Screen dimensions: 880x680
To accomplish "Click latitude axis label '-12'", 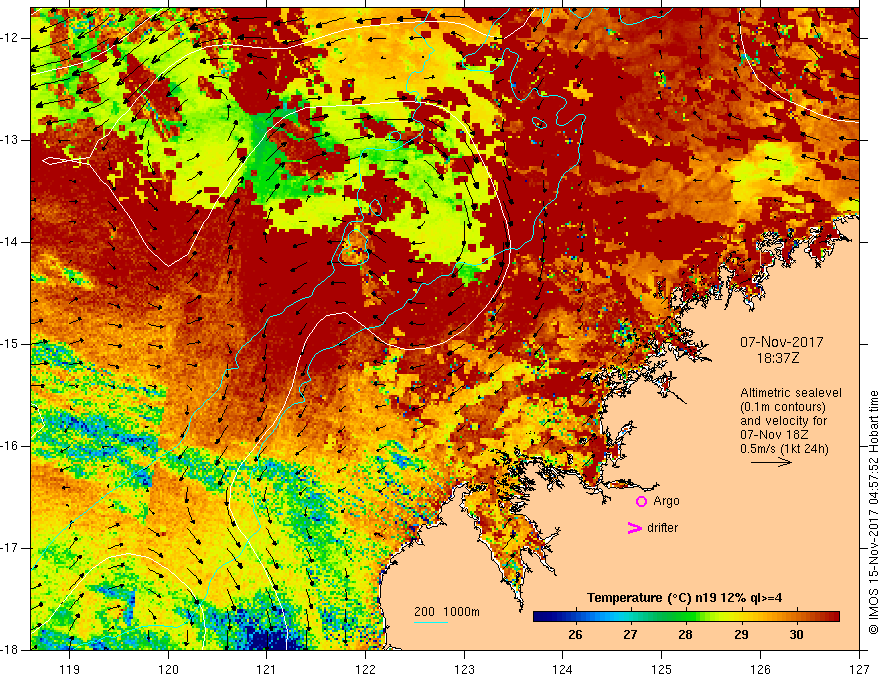I will pyautogui.click(x=11, y=38).
